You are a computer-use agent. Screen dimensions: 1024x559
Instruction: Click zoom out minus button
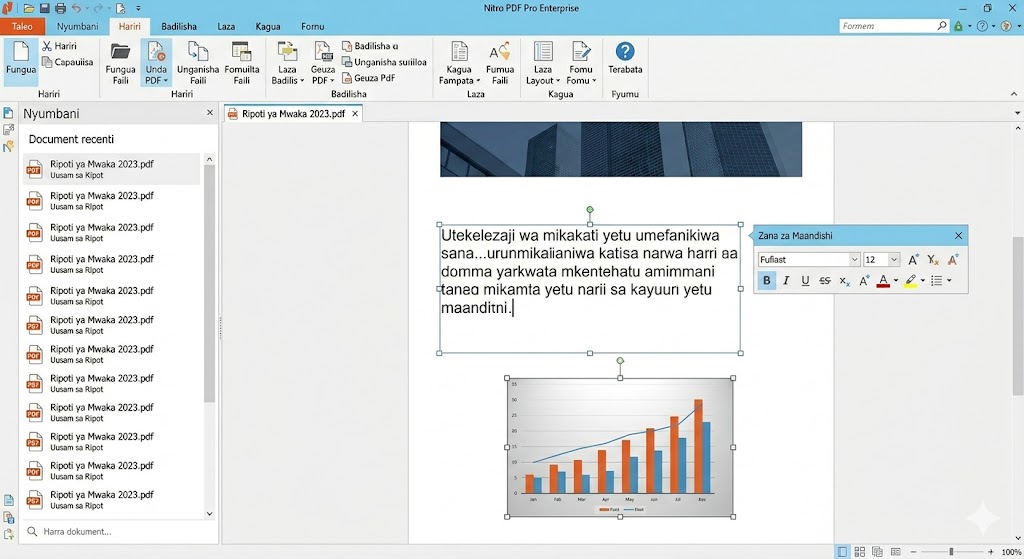[x=913, y=552]
